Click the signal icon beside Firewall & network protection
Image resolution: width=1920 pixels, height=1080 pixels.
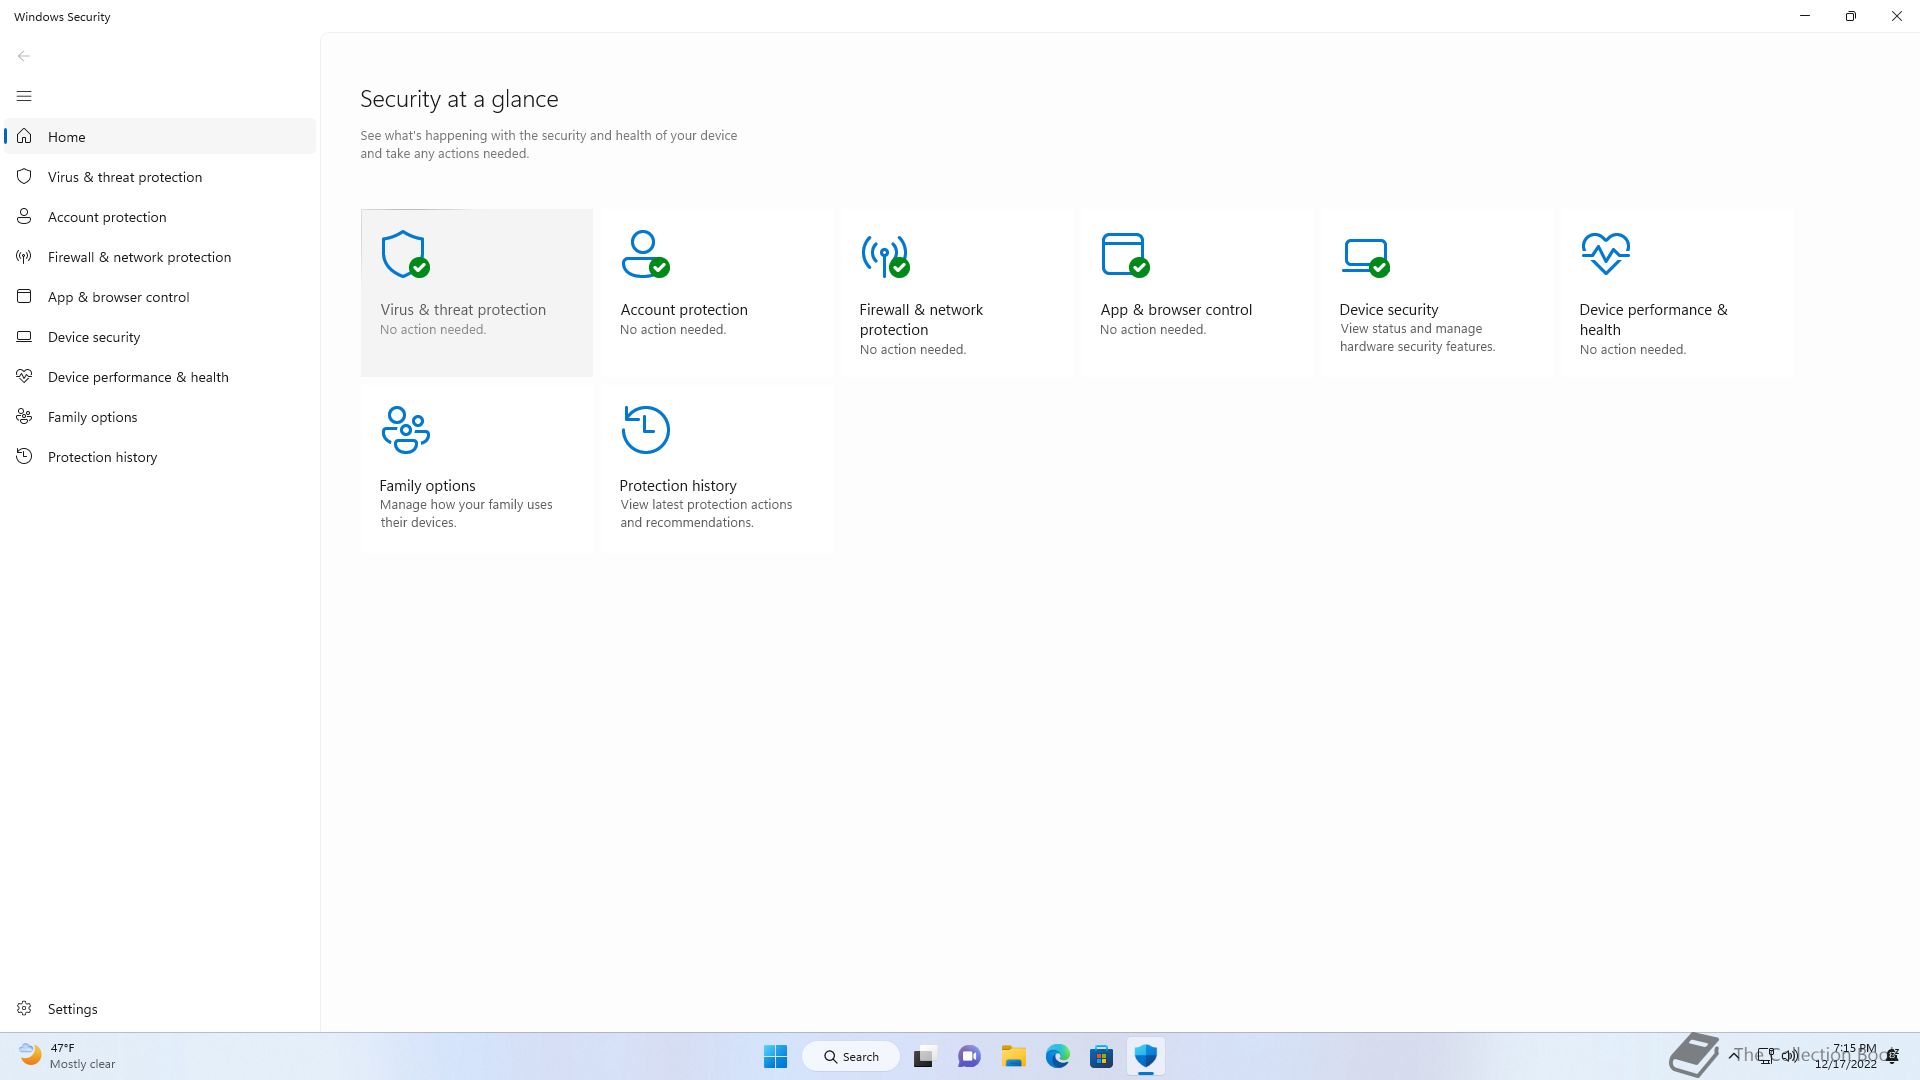[24, 257]
